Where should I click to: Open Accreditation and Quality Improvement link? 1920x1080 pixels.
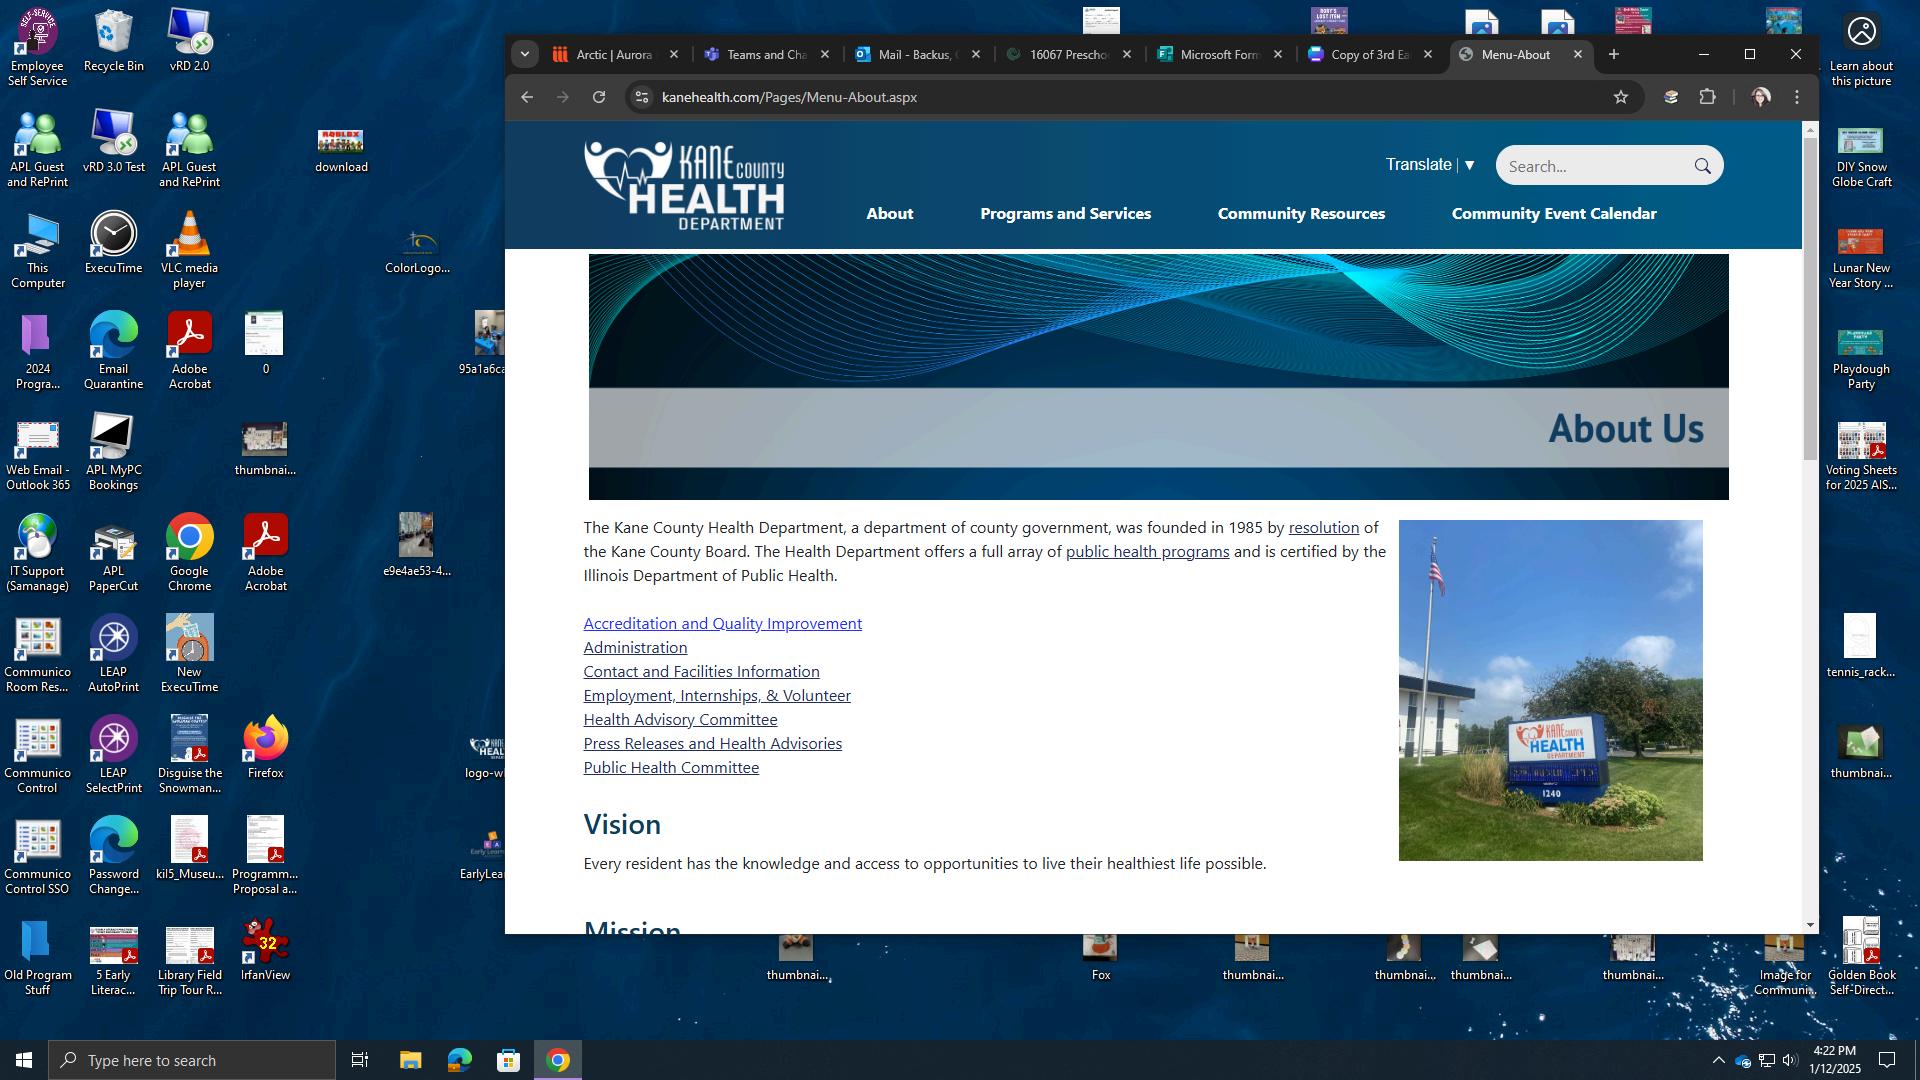point(722,623)
